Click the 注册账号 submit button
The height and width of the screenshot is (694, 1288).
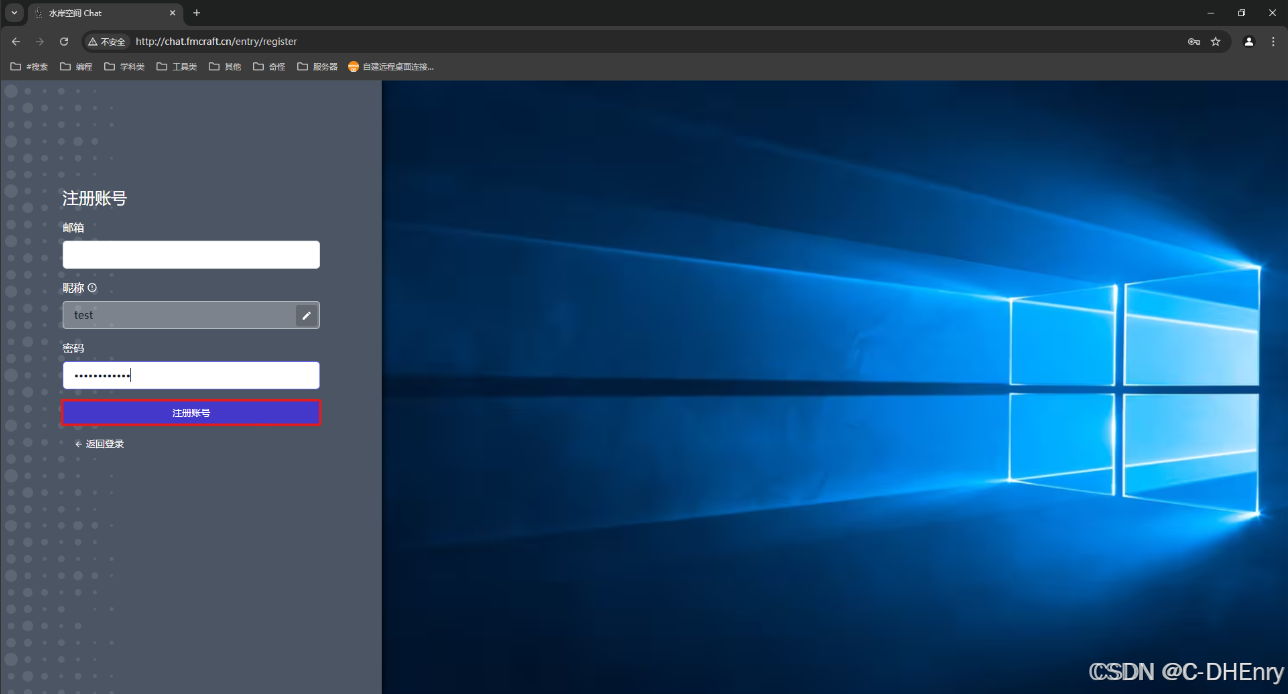(191, 413)
